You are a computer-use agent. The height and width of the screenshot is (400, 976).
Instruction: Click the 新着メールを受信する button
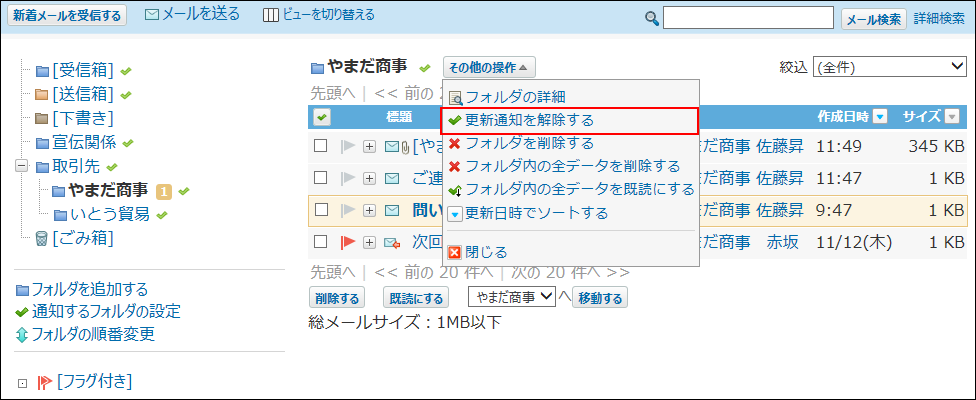coord(67,16)
